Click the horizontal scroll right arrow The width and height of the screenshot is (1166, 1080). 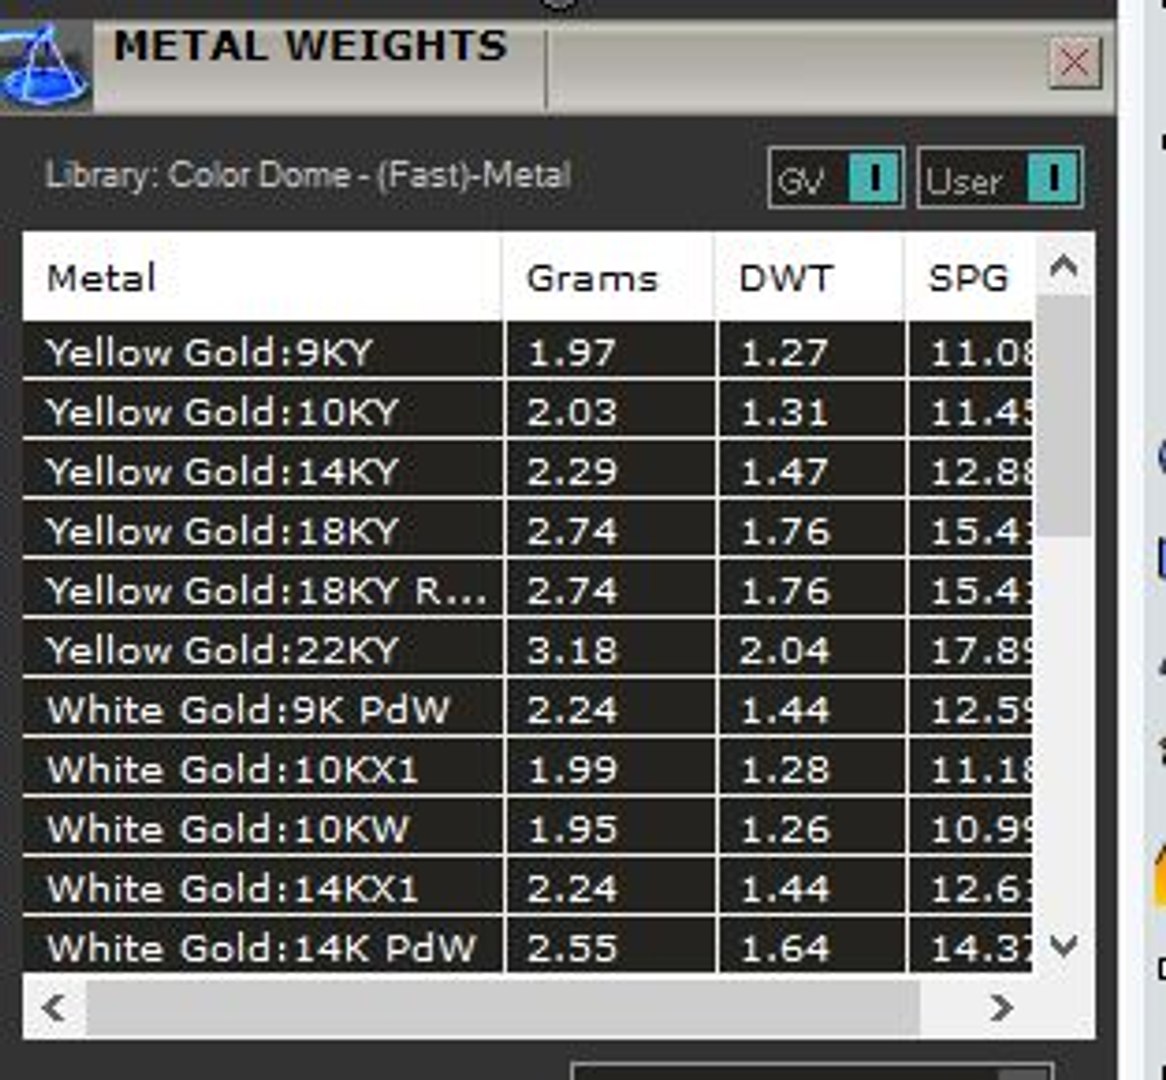(x=1002, y=1008)
